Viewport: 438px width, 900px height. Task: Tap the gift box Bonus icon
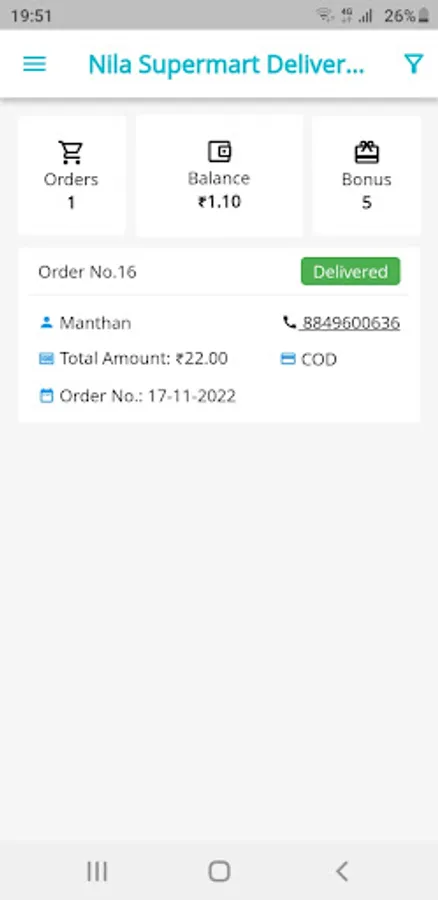tap(367, 152)
